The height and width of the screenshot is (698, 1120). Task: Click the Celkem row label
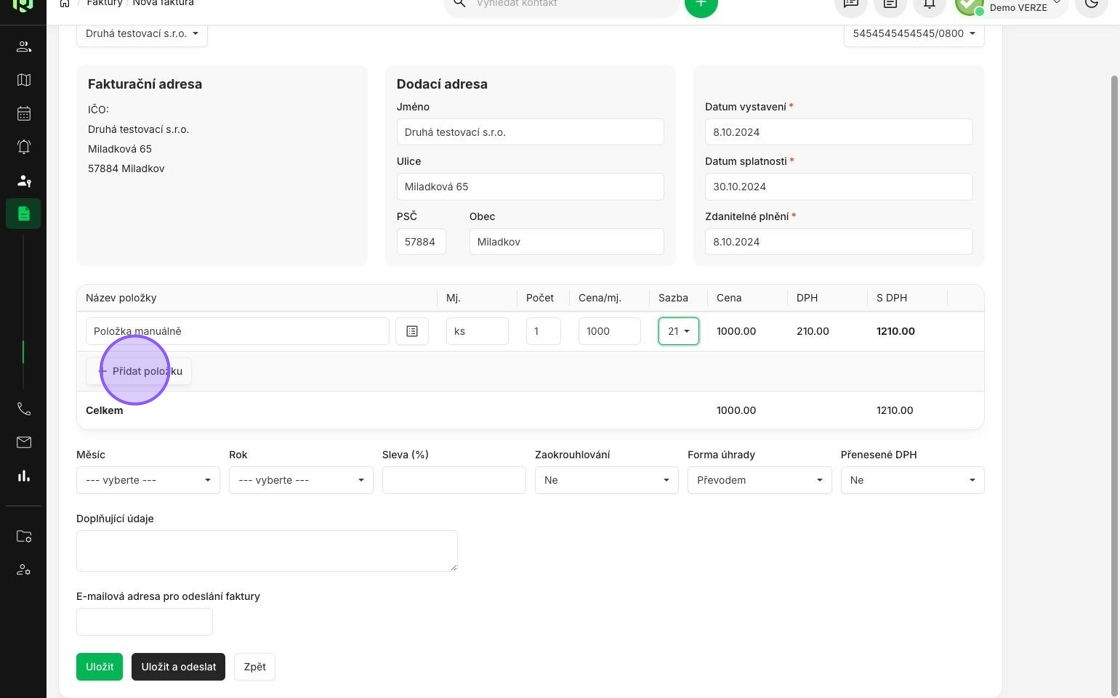tap(104, 410)
